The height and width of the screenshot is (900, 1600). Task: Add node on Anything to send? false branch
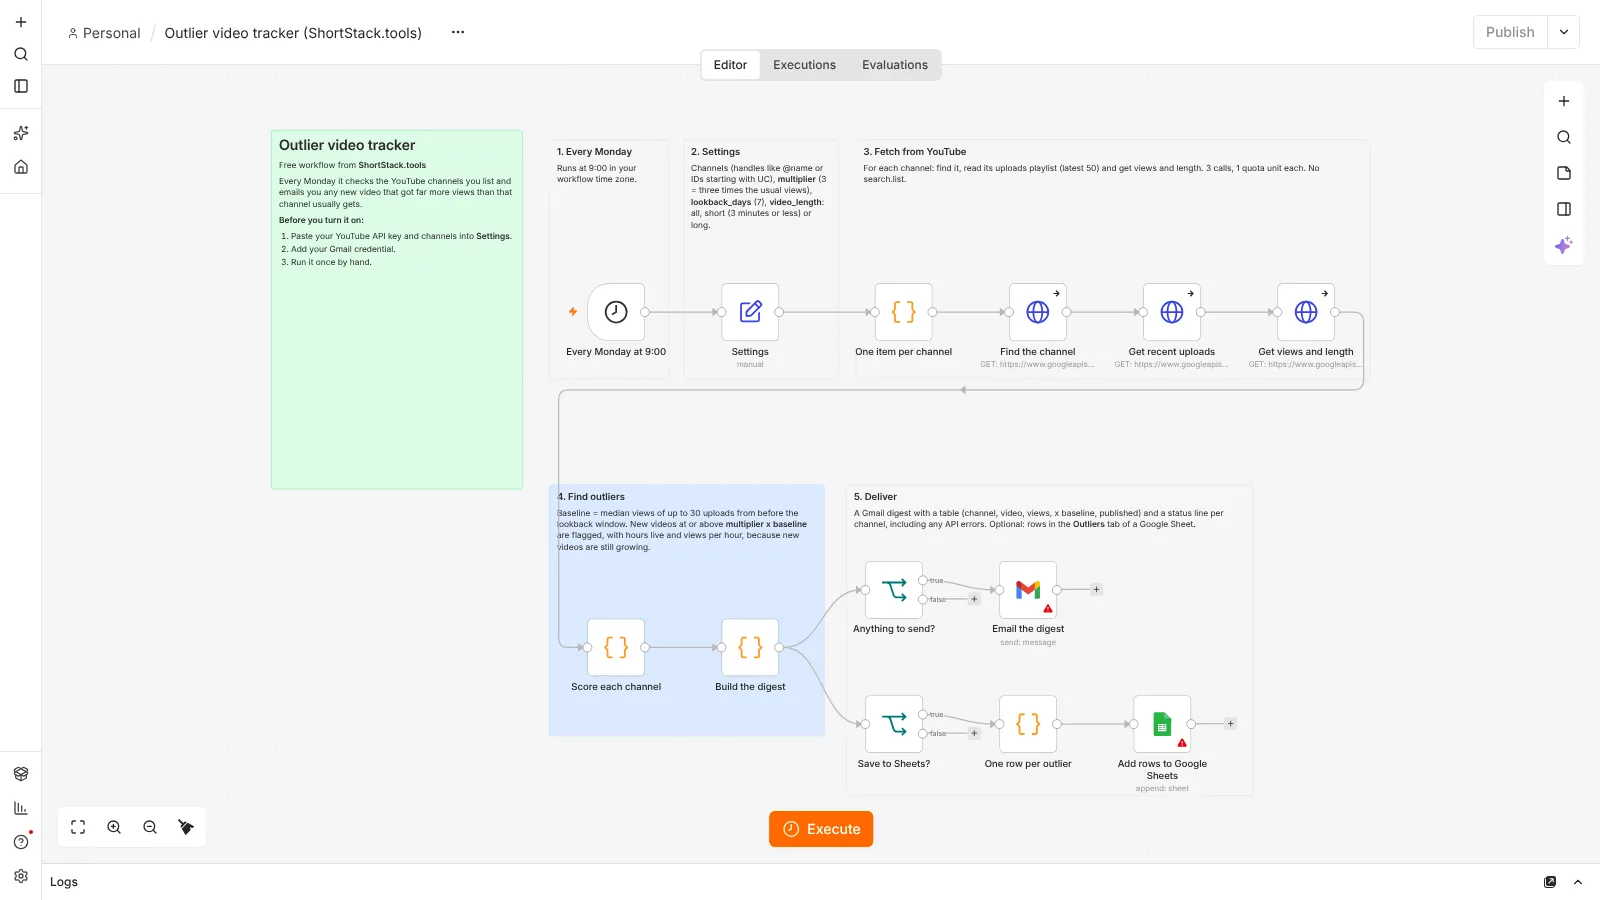pos(974,599)
